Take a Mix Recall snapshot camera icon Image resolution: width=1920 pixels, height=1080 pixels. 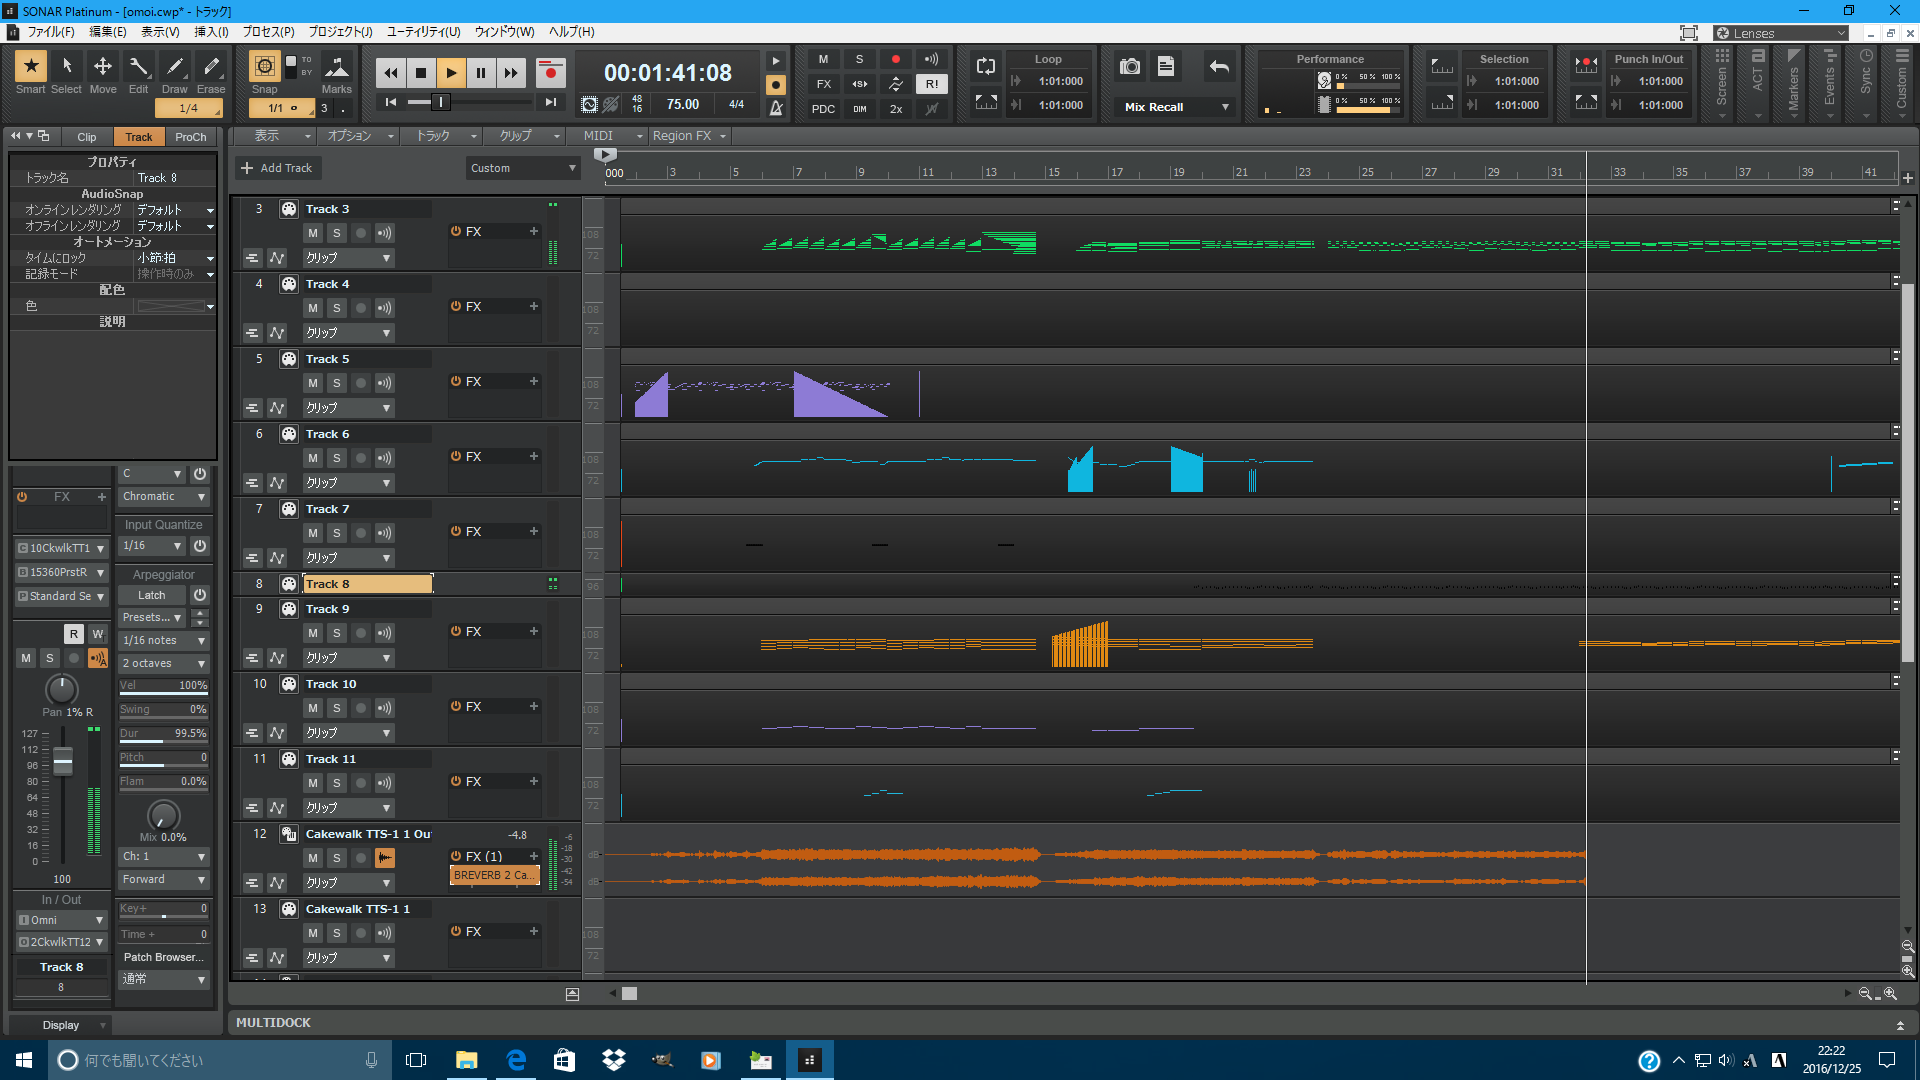(x=1130, y=66)
